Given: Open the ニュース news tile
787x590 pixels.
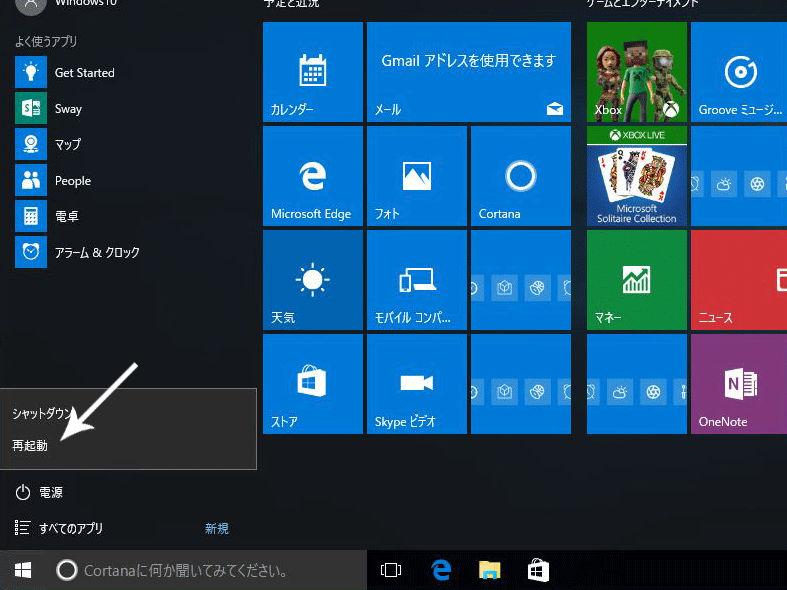Looking at the screenshot, I should coord(739,280).
